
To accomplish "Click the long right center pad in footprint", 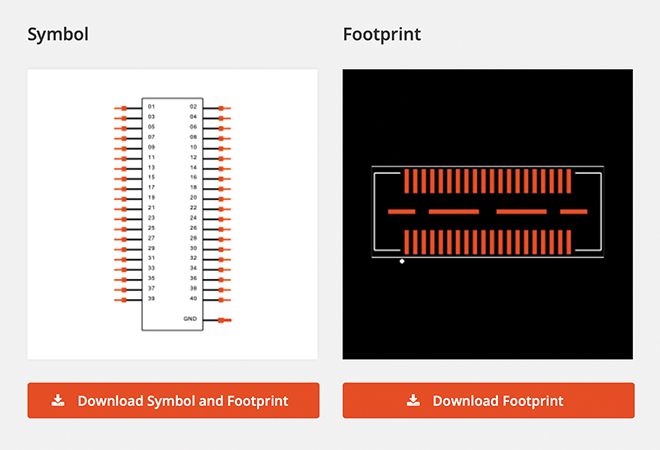I will (x=521, y=211).
